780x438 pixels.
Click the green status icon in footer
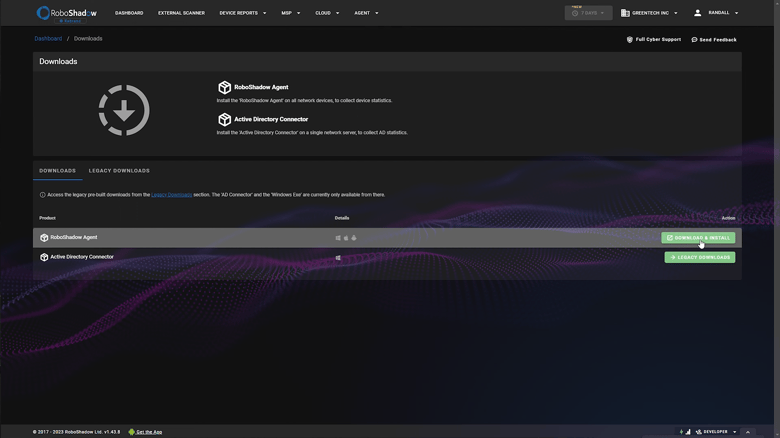pos(681,432)
